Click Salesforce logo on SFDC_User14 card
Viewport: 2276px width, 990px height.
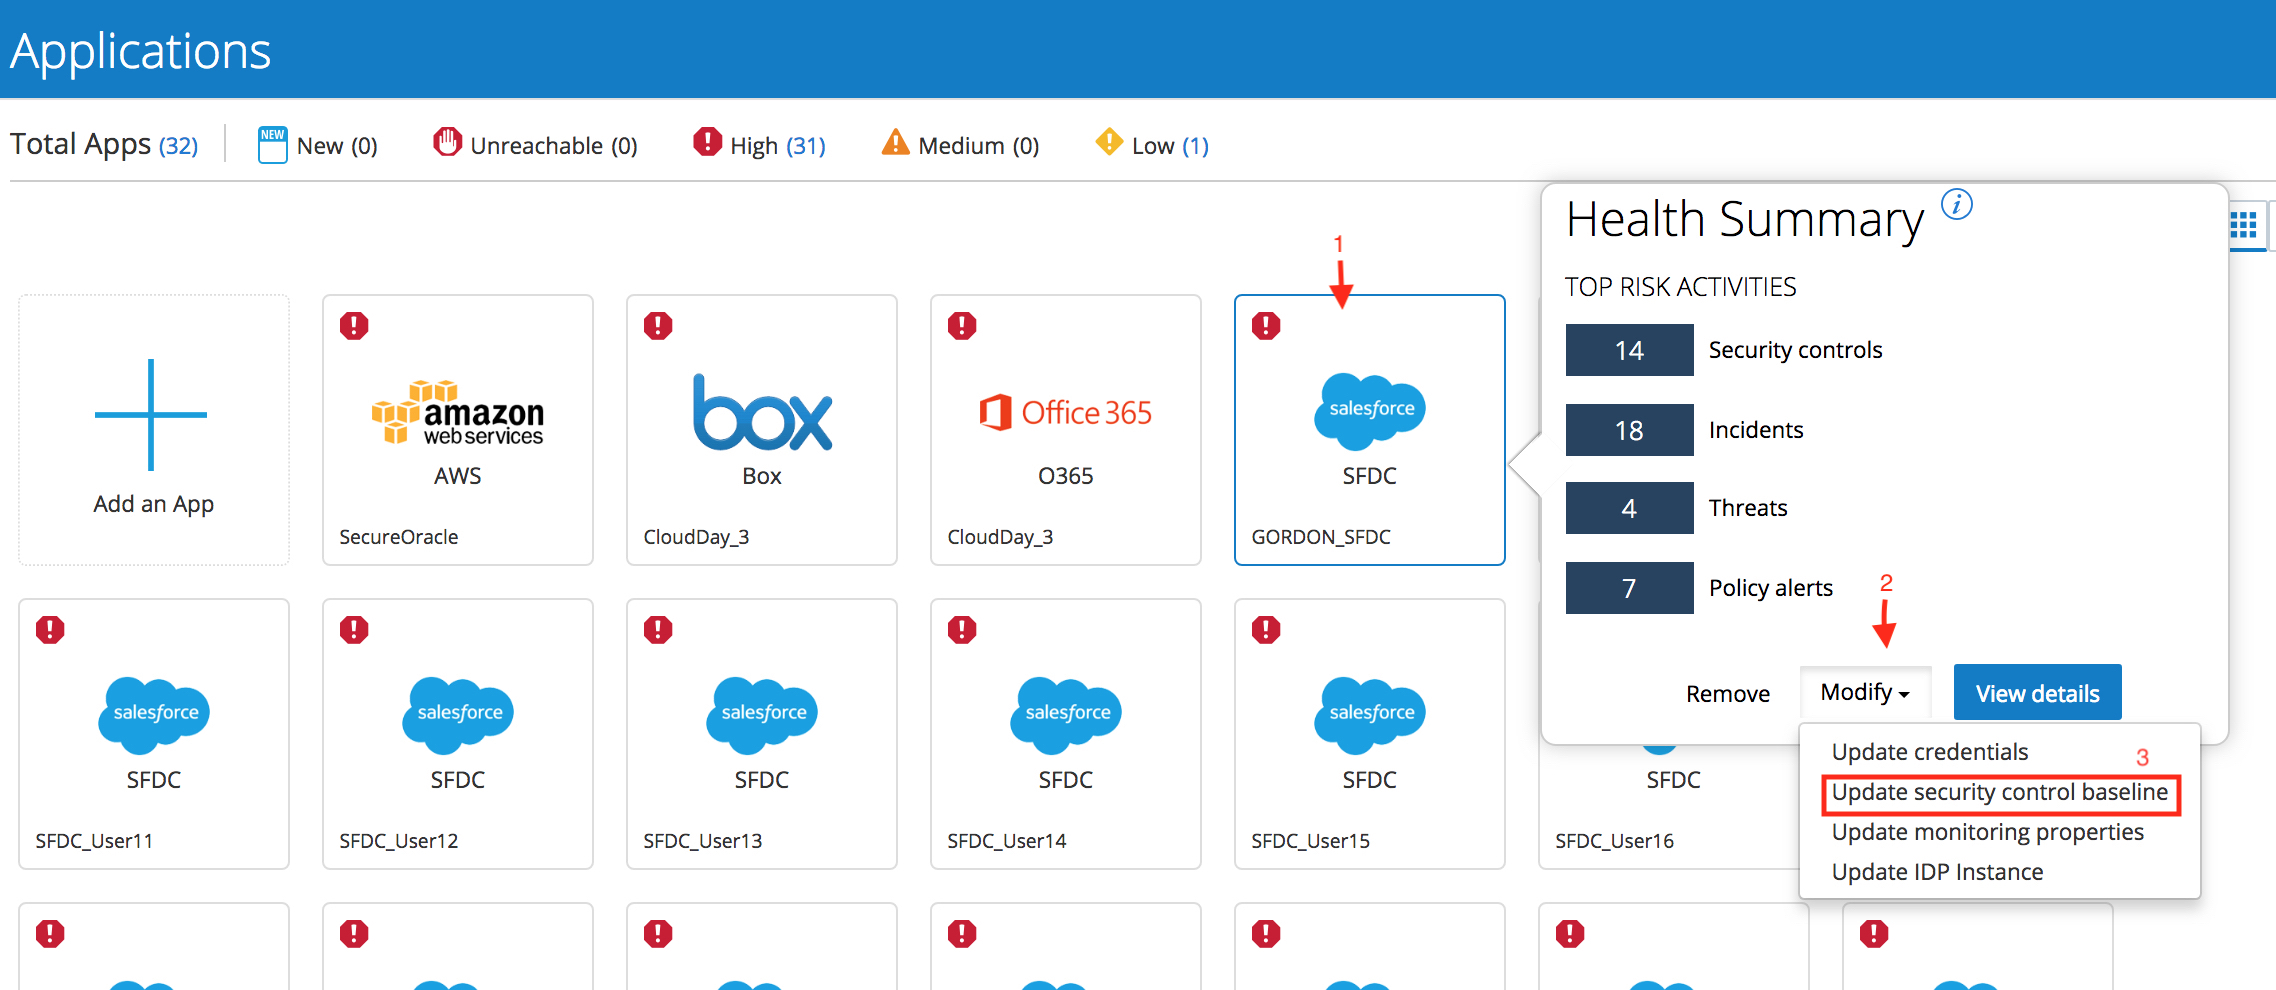[x=1066, y=714]
